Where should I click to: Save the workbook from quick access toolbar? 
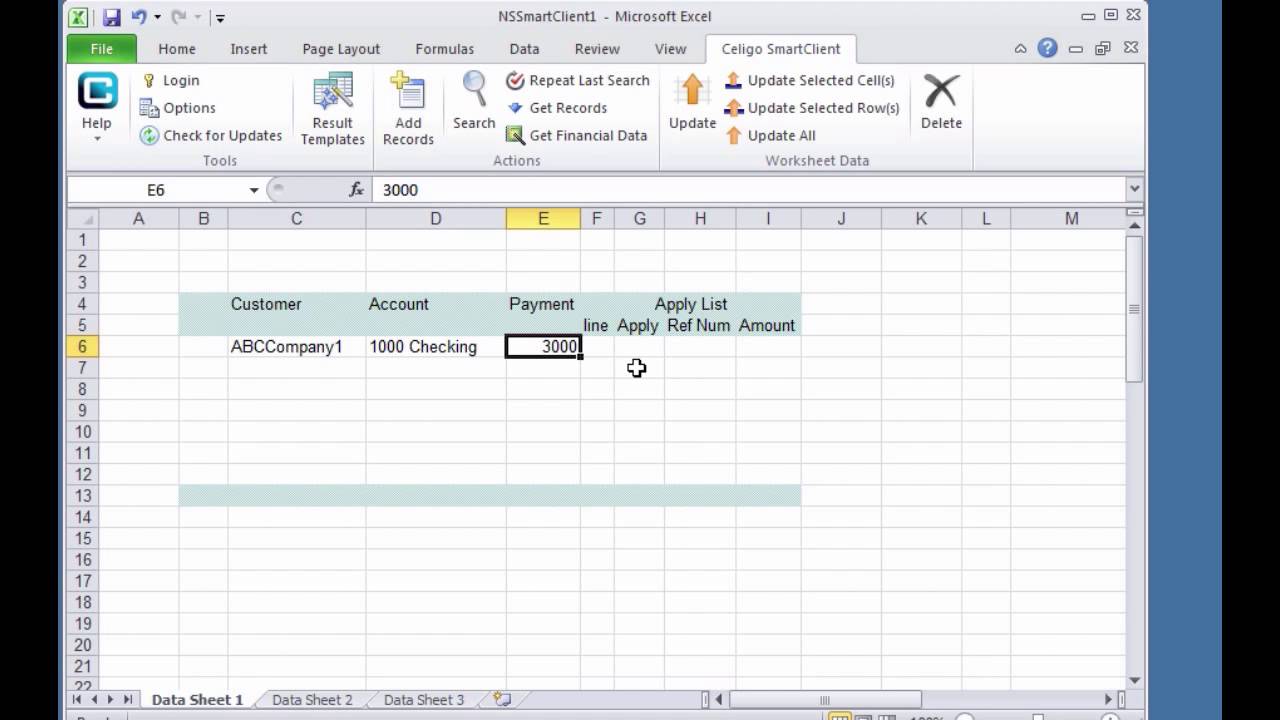(x=111, y=17)
